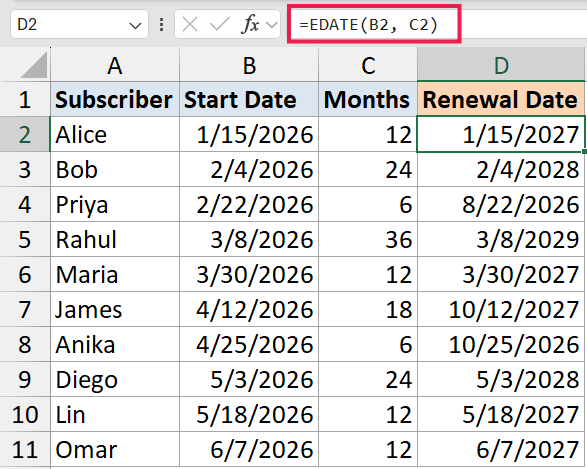Click renewal date 5/3/2028

coord(501,379)
